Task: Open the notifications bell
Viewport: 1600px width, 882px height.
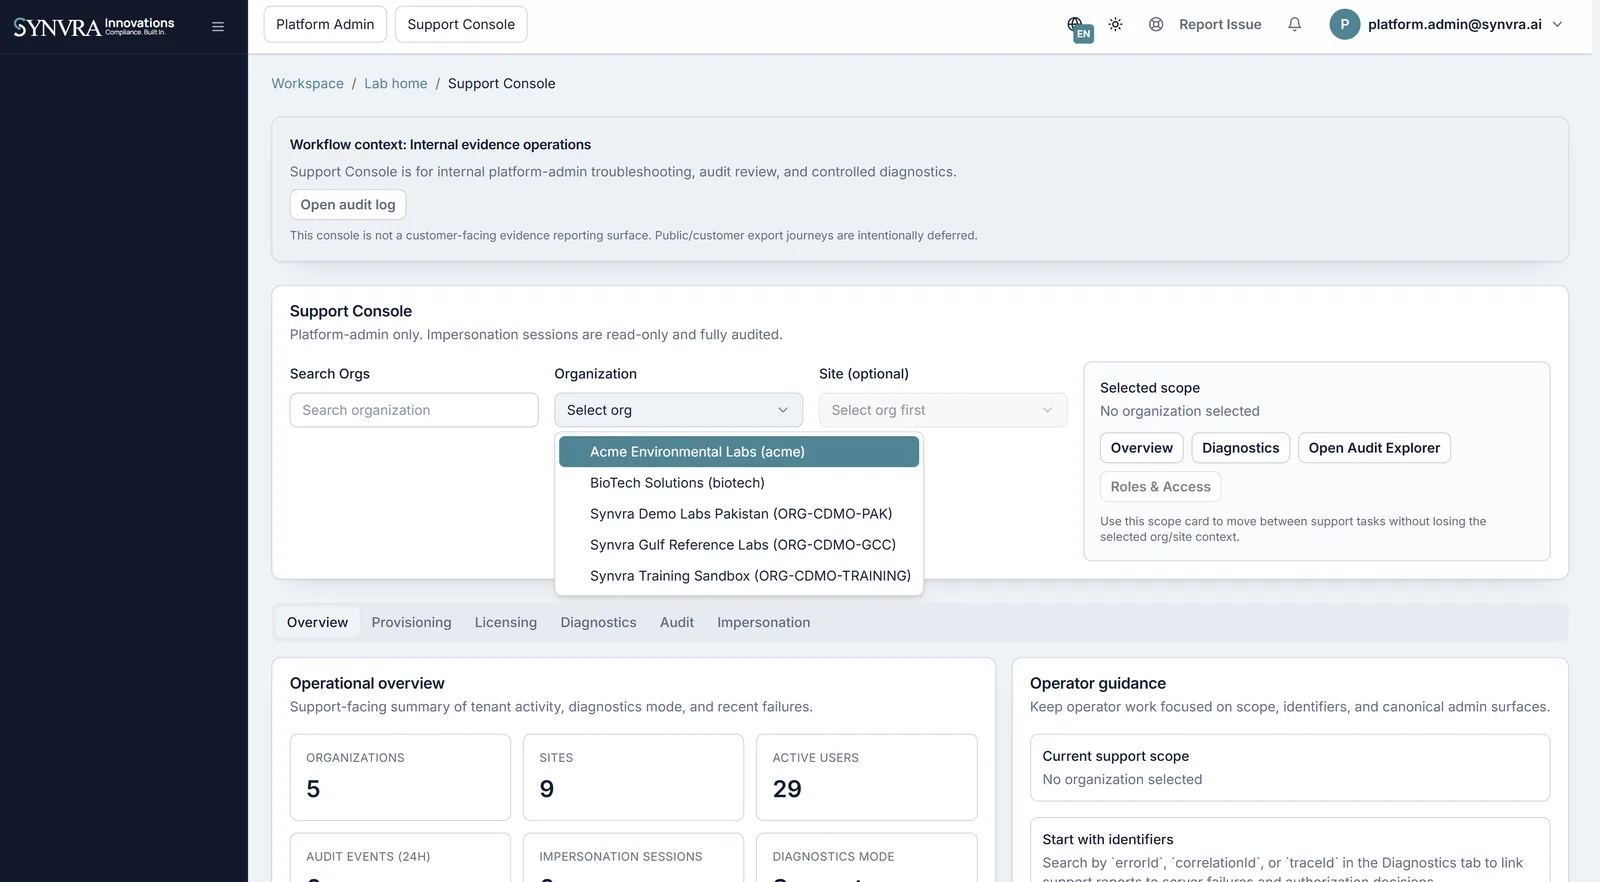Action: pyautogui.click(x=1294, y=24)
